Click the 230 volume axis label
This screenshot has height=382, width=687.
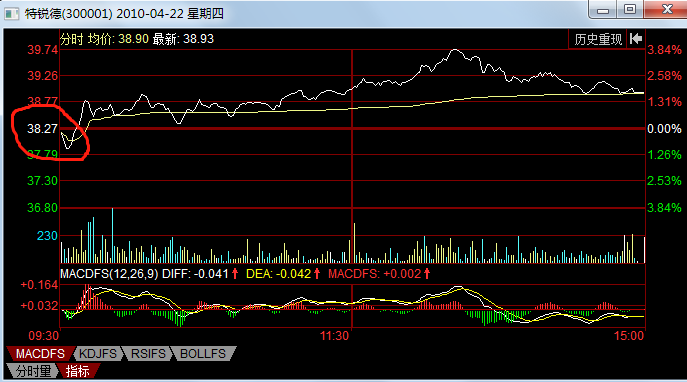47,236
